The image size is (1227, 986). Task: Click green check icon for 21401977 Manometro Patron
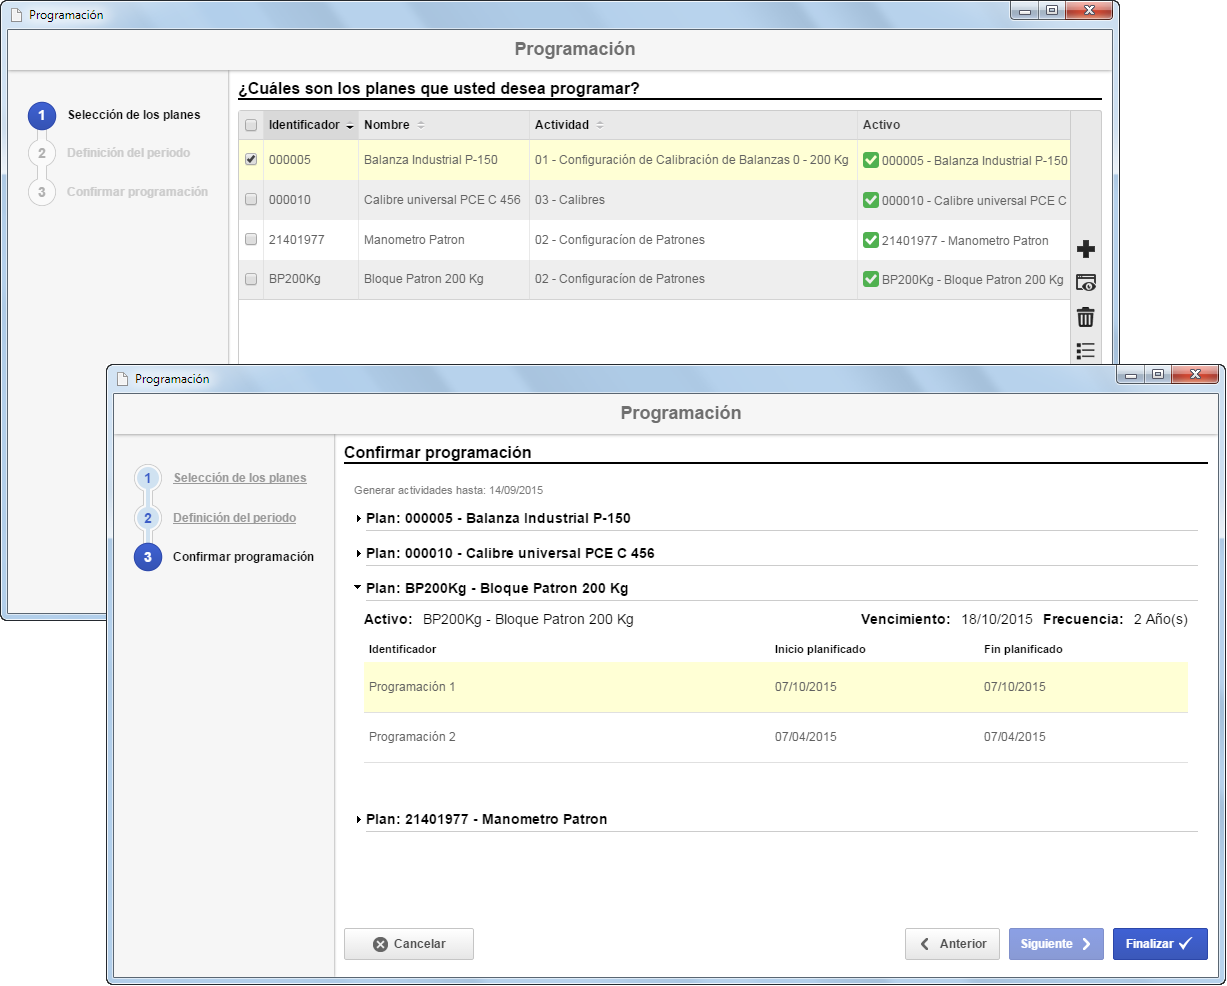click(870, 240)
